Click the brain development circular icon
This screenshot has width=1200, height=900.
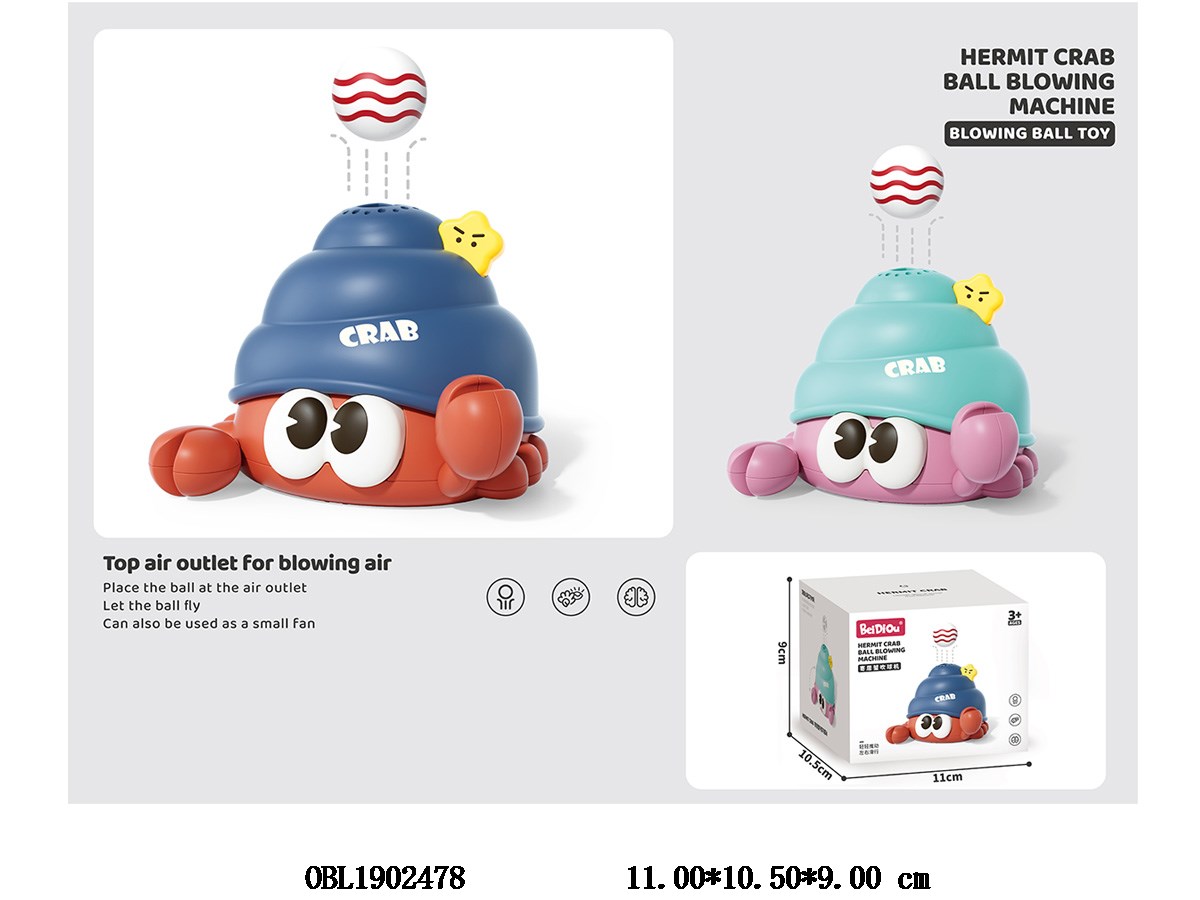[x=636, y=596]
